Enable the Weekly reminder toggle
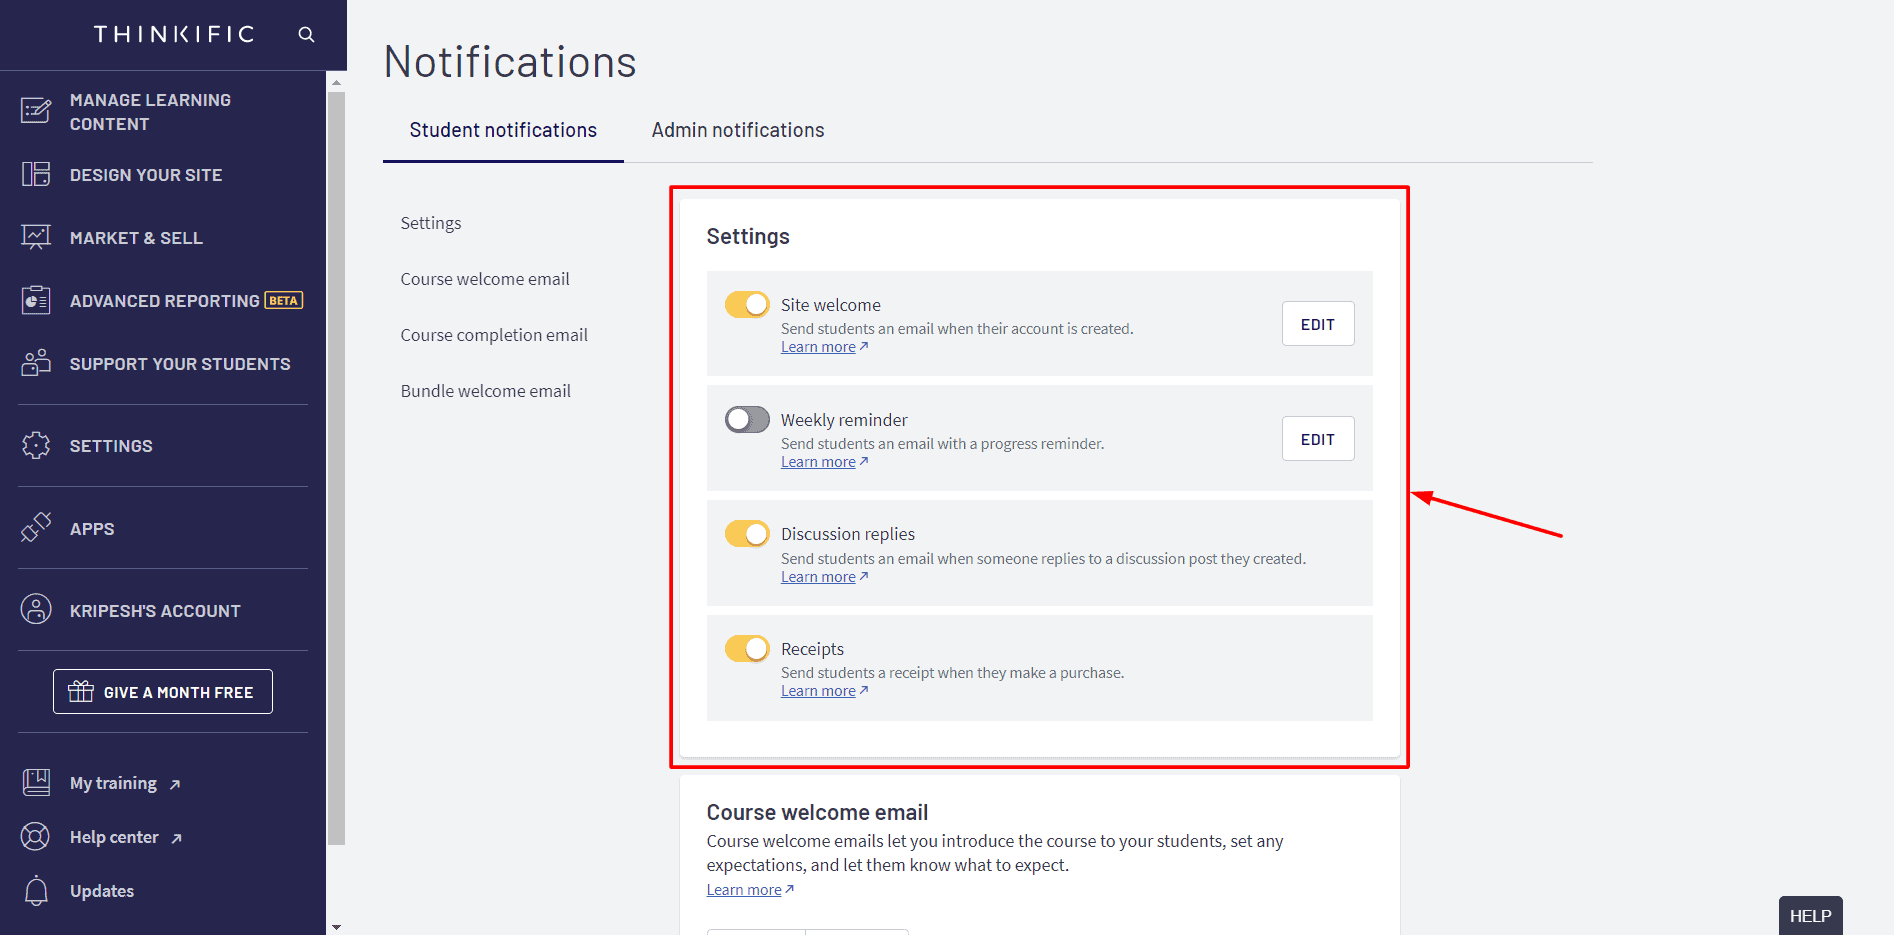This screenshot has height=935, width=1894. [747, 419]
